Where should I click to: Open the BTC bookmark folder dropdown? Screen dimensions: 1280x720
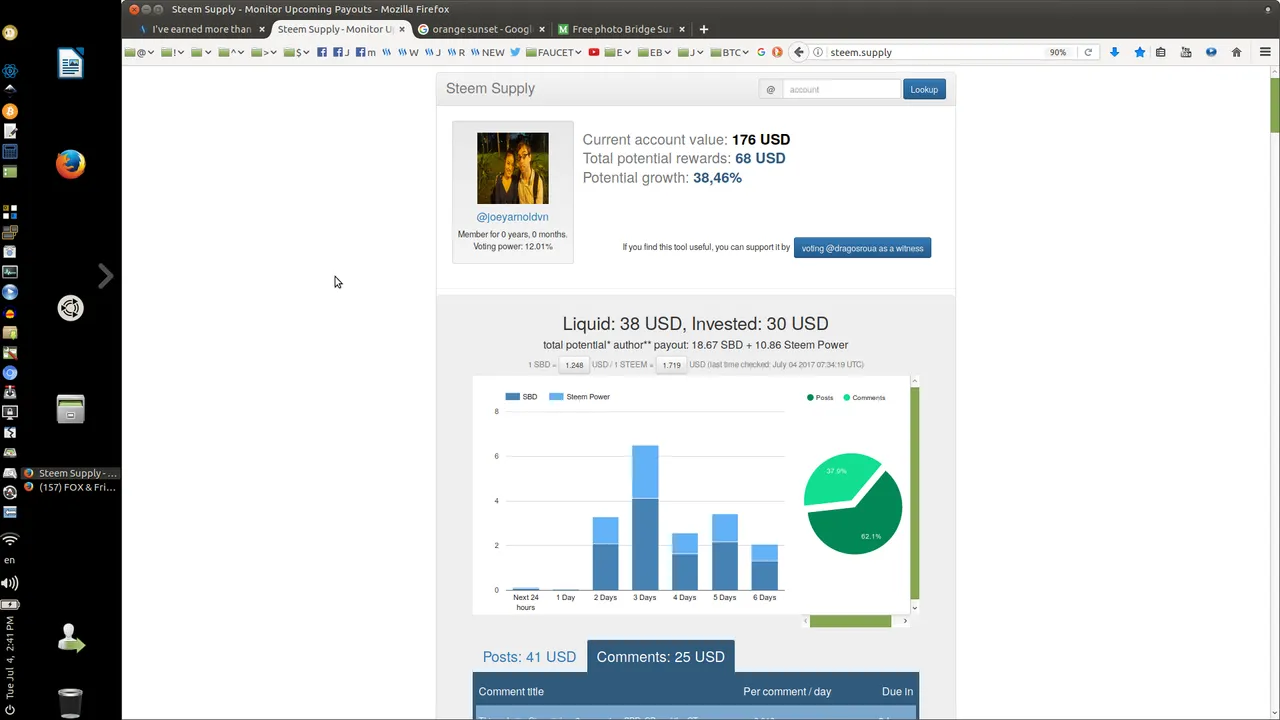[729, 52]
